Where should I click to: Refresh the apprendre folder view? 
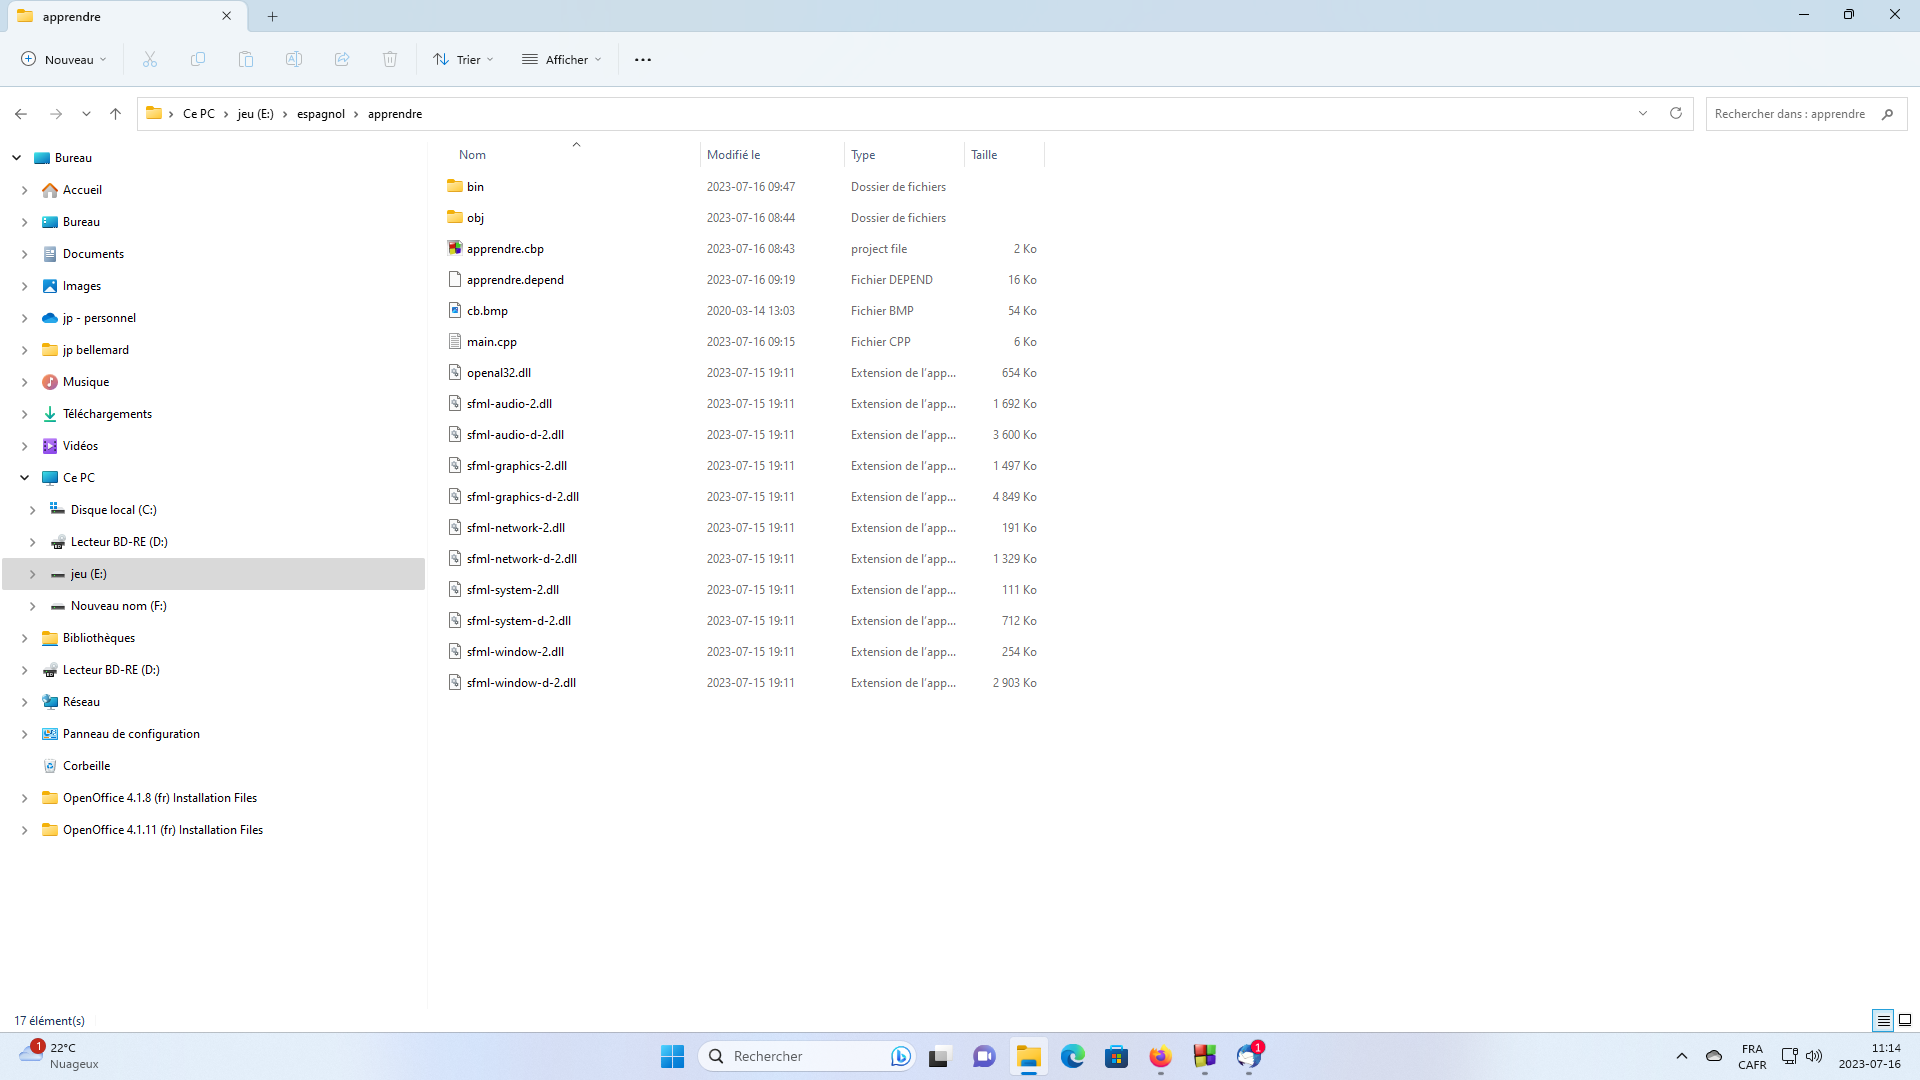[1676, 114]
